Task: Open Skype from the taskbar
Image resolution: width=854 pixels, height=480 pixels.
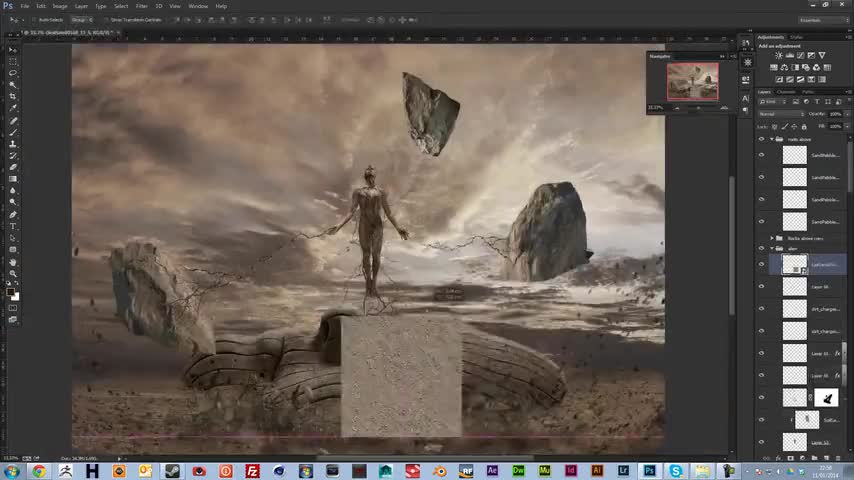Action: pos(676,471)
